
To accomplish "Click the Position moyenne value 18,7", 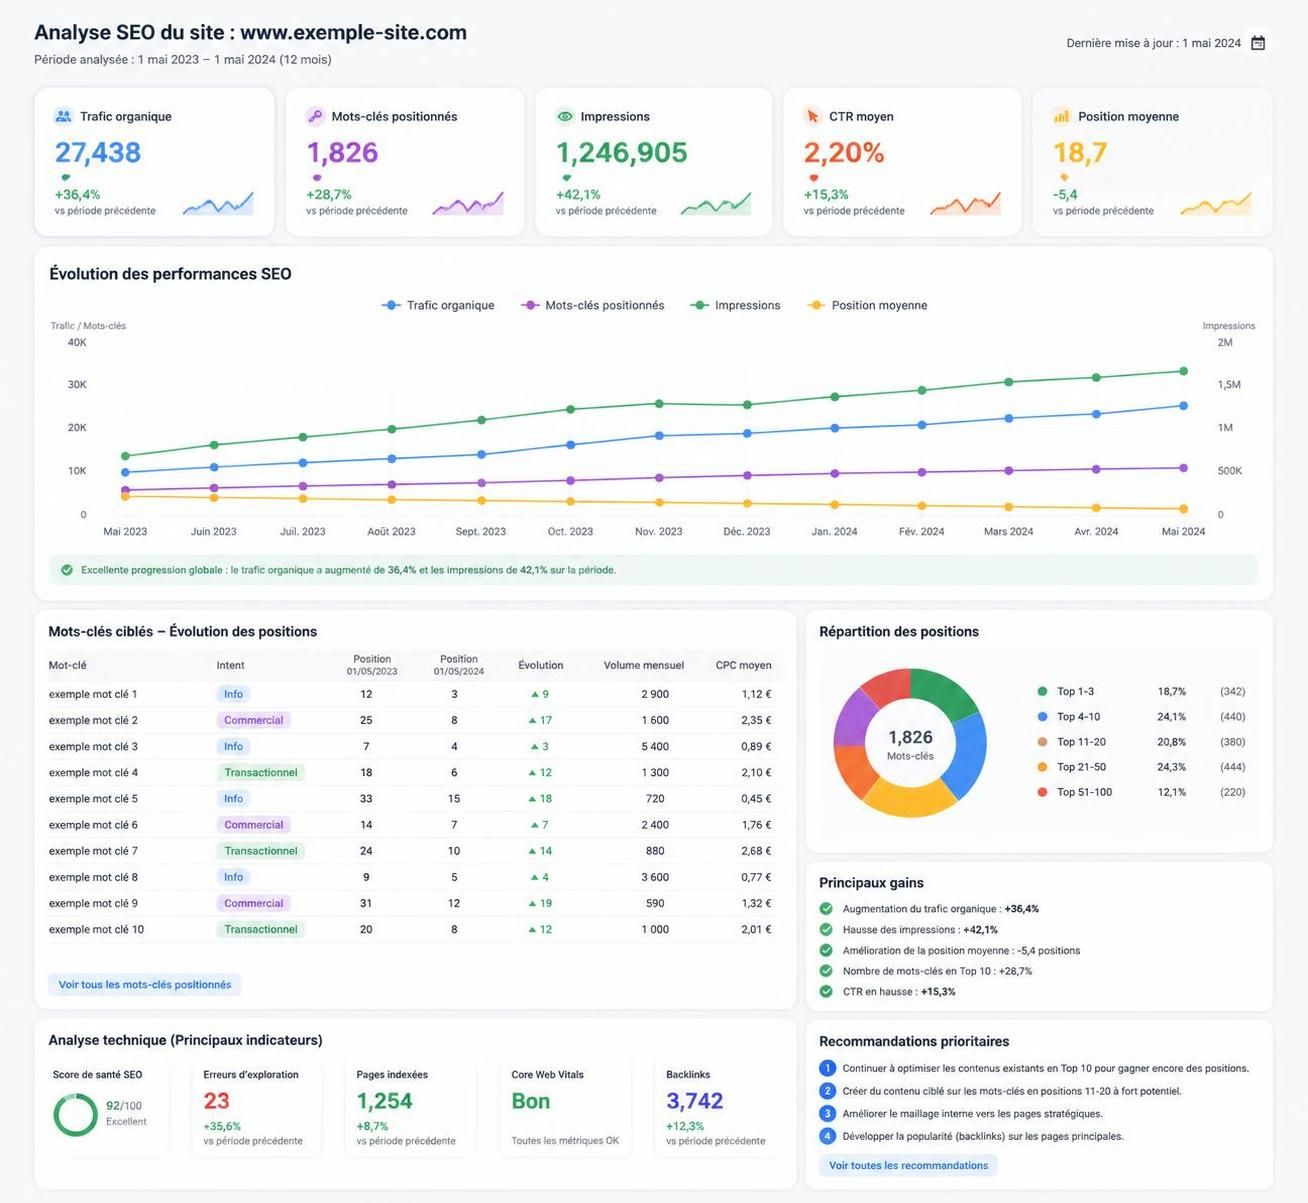I will 1080,152.
